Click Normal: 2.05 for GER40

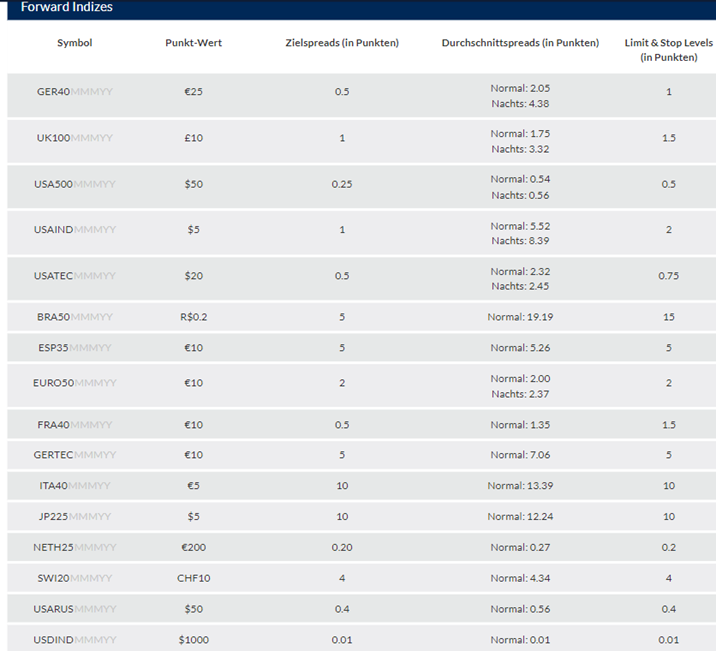pos(520,88)
